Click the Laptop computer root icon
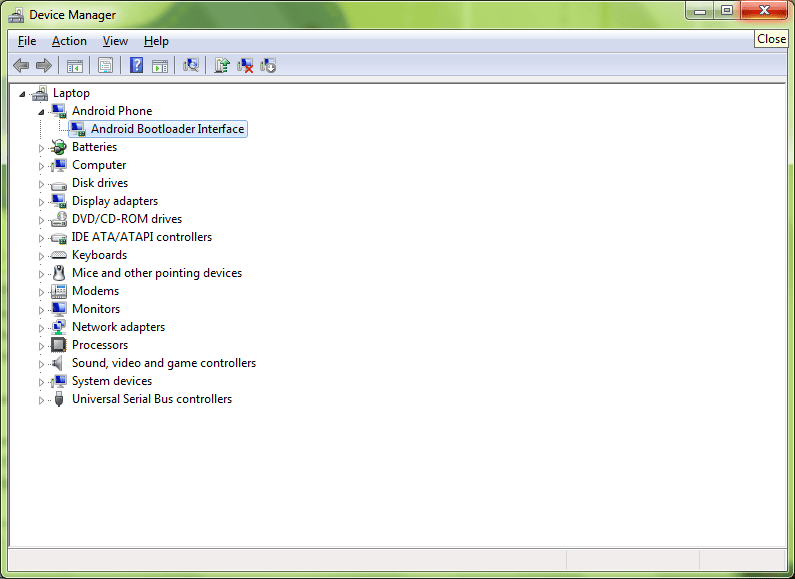The image size is (795, 579). click(x=40, y=93)
